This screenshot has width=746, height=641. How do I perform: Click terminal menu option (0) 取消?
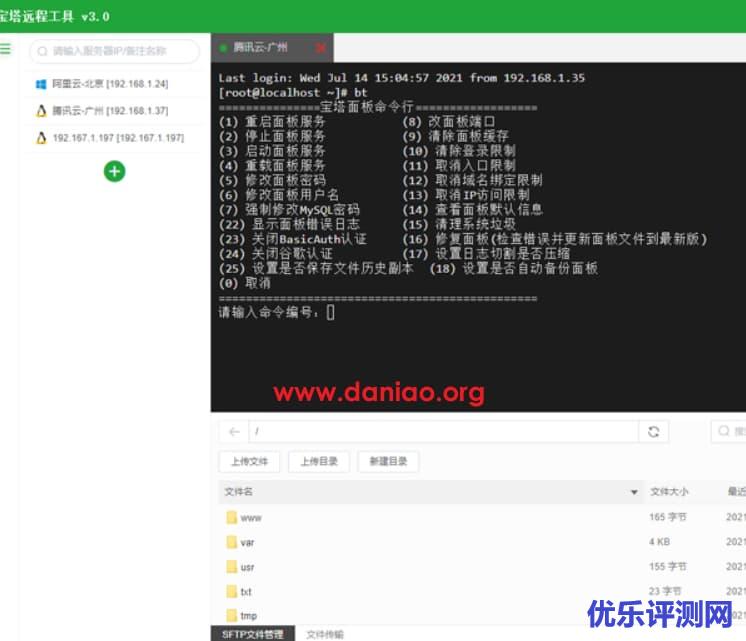(x=245, y=283)
